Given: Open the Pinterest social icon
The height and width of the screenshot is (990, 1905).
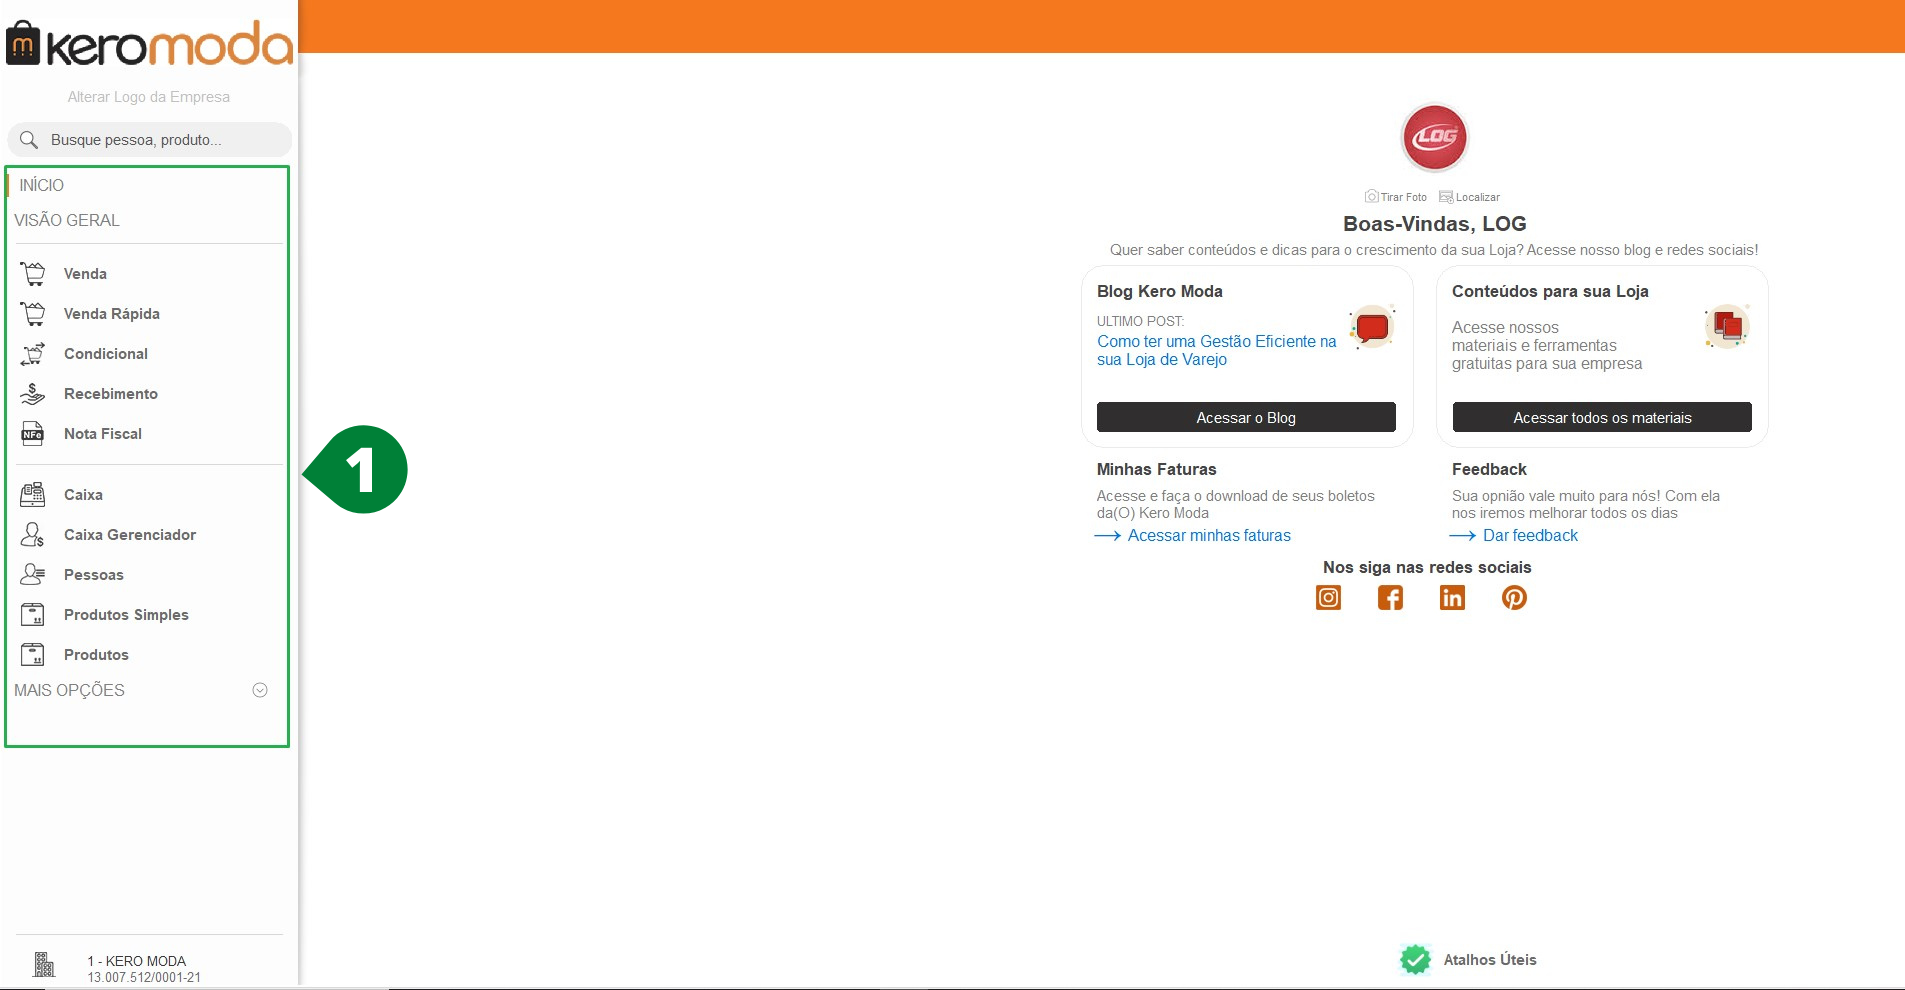Looking at the screenshot, I should (x=1514, y=598).
